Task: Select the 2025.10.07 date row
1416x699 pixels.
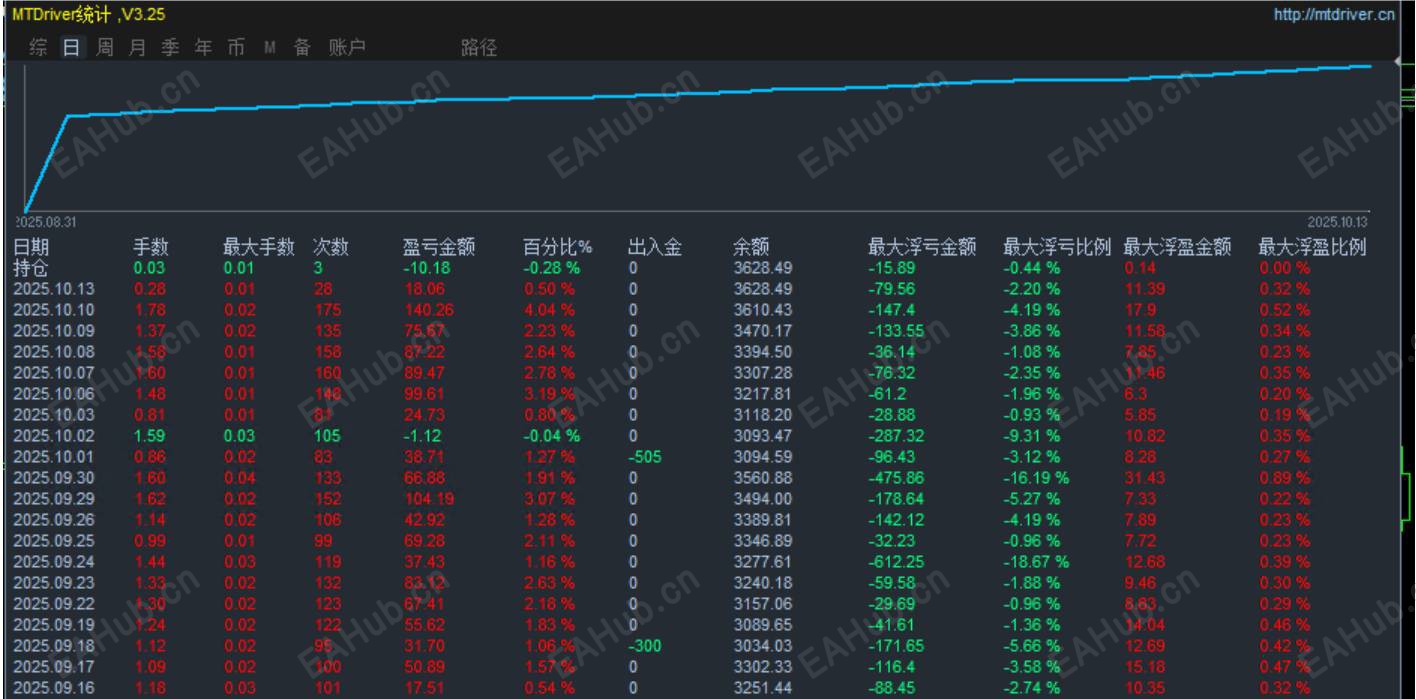Action: click(52, 373)
